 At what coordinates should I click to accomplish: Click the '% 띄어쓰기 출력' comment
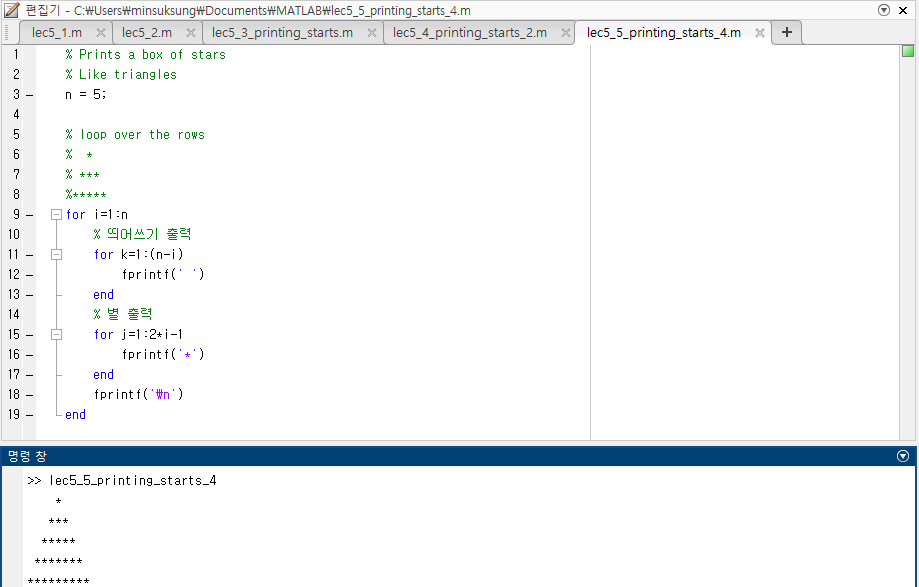click(x=142, y=234)
